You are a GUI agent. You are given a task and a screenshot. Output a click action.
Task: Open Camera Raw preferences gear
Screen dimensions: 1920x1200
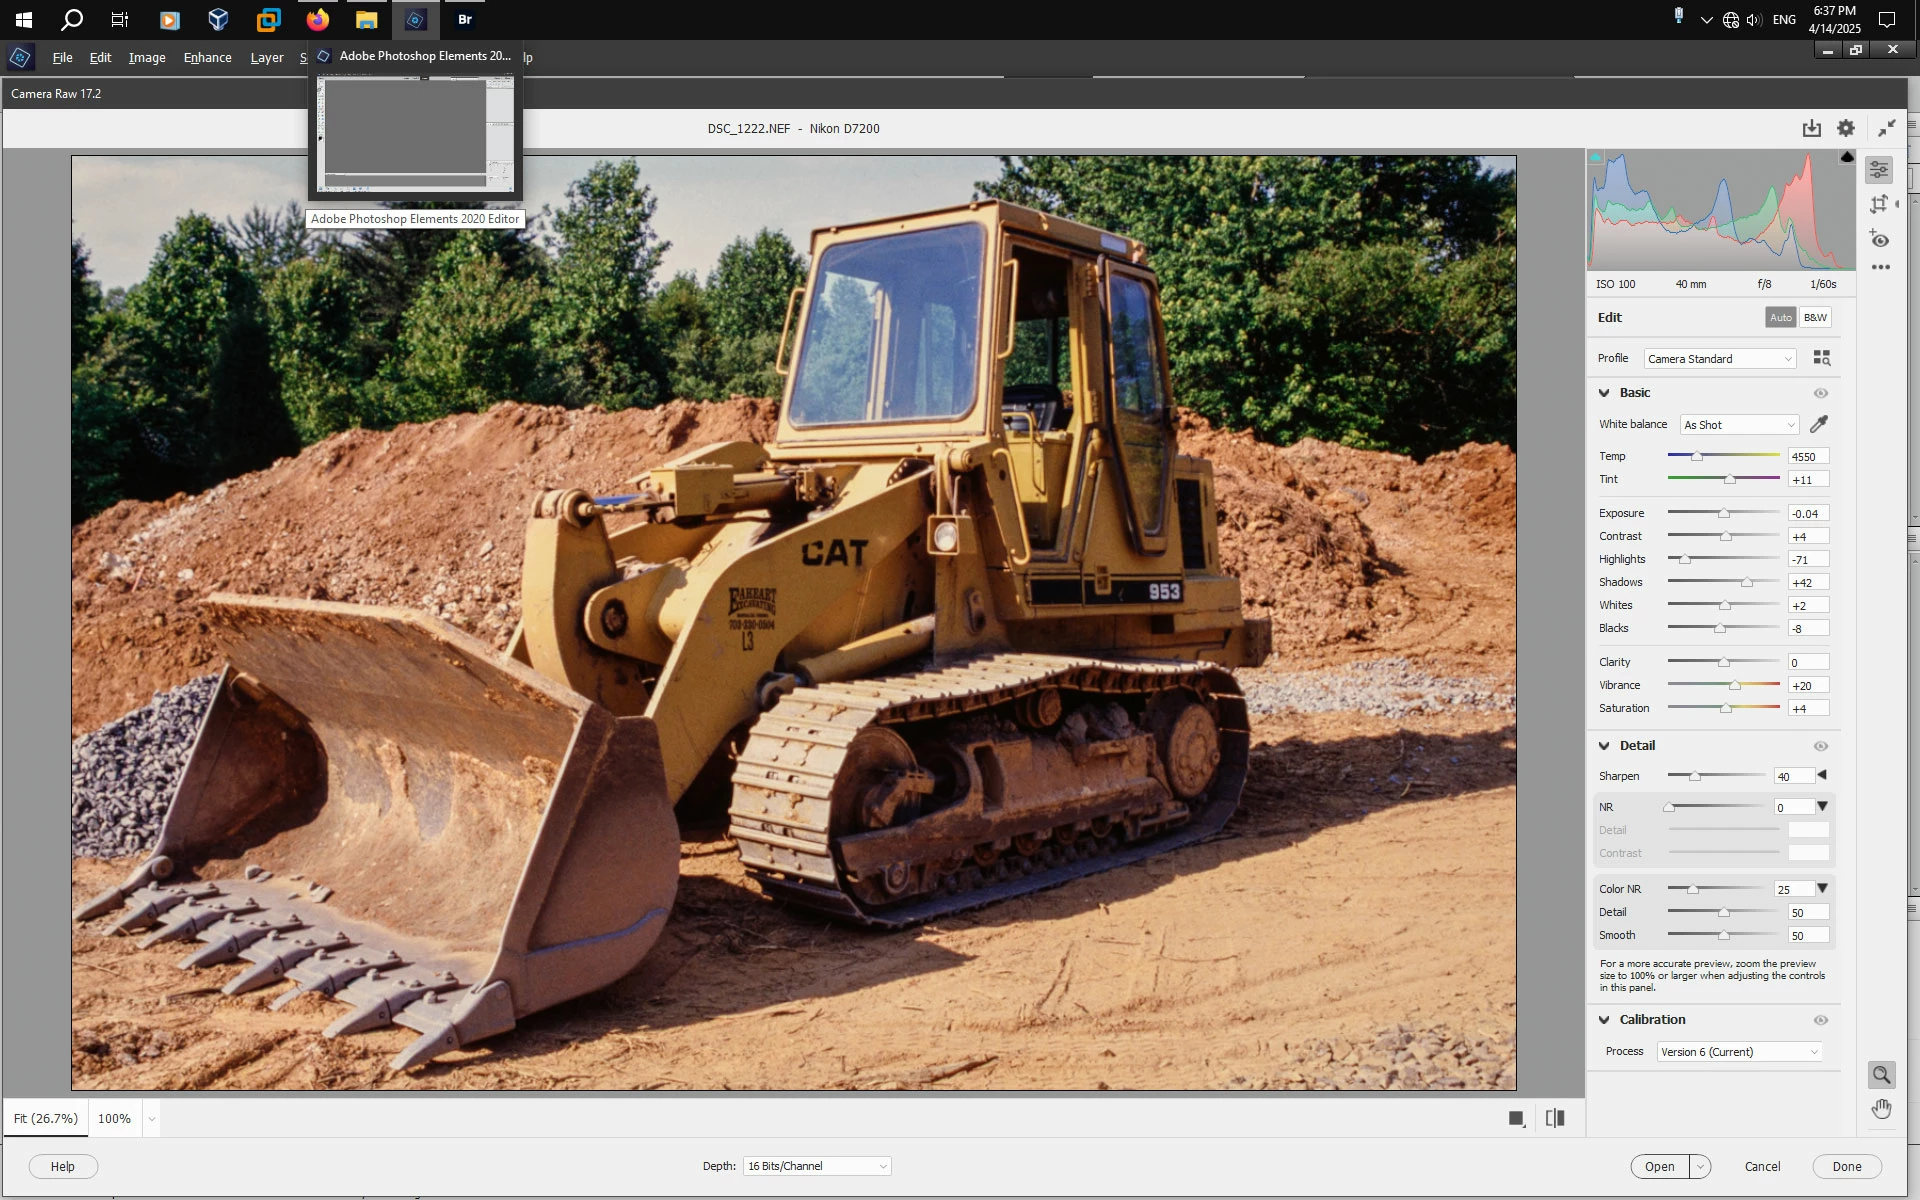point(1846,128)
